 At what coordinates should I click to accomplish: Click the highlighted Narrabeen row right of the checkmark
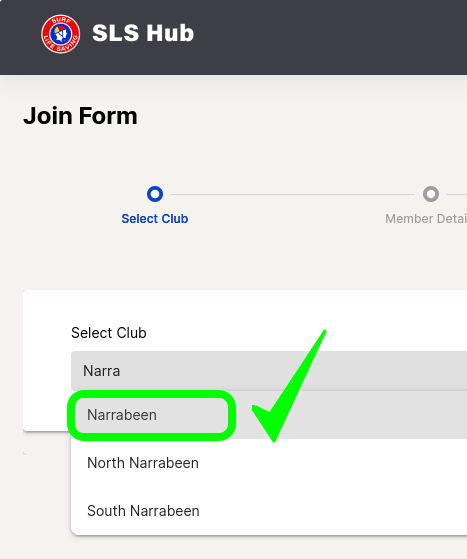392,415
